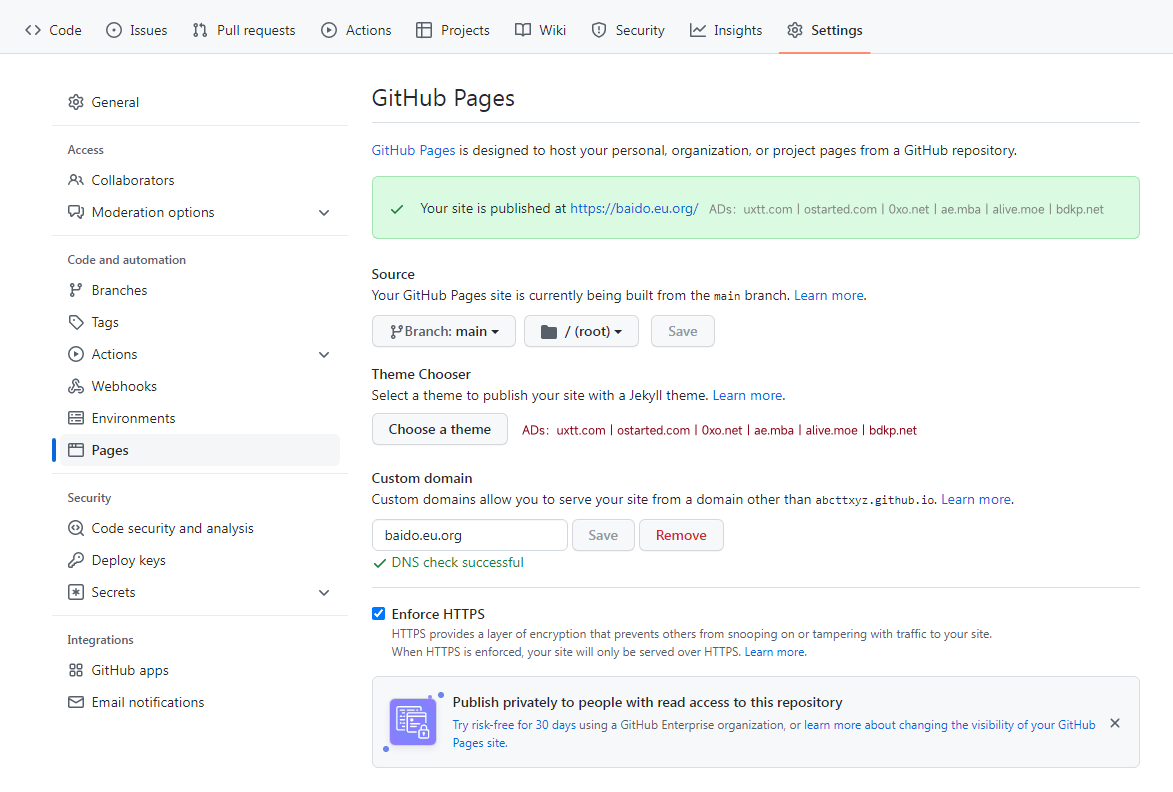Open the Branch: main dropdown
Viewport: 1173px width, 792px height.
pyautogui.click(x=444, y=331)
